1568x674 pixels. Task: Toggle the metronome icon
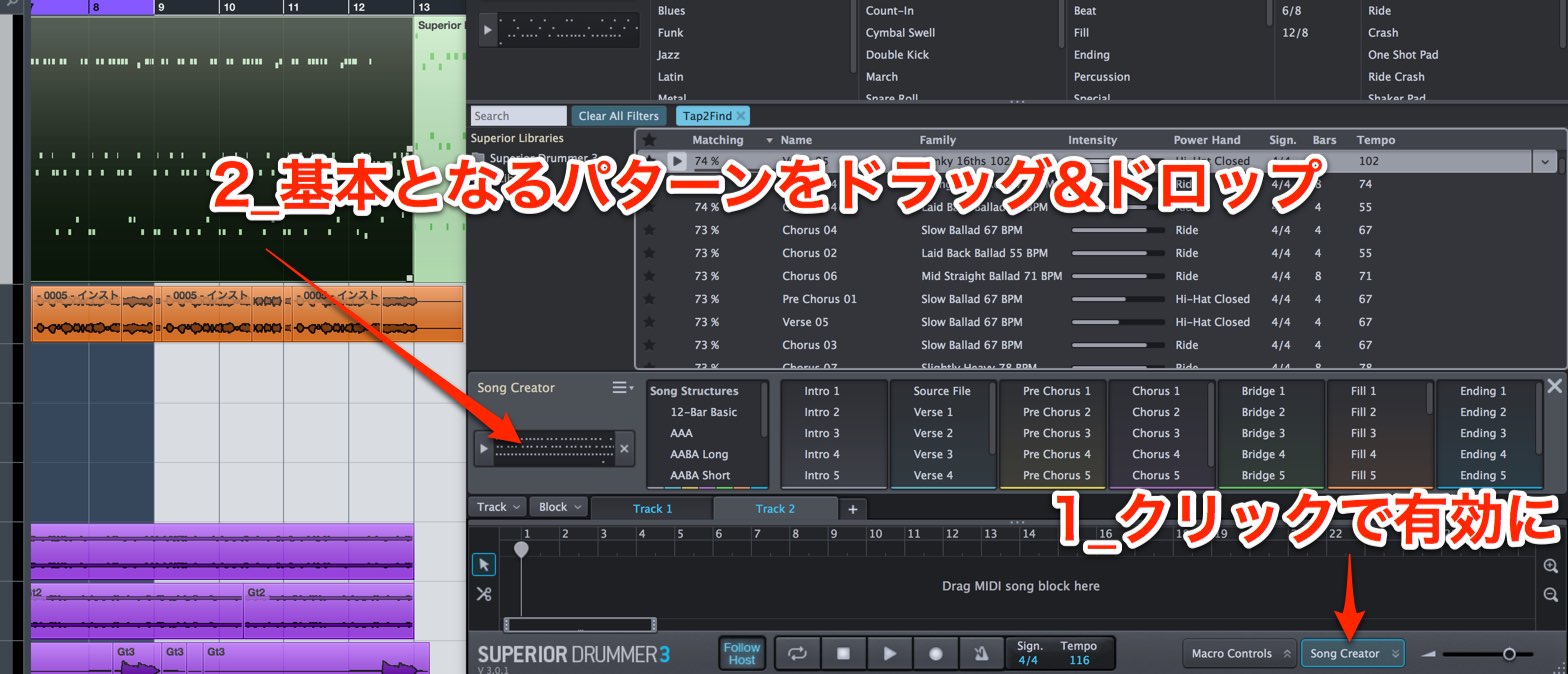(x=981, y=653)
